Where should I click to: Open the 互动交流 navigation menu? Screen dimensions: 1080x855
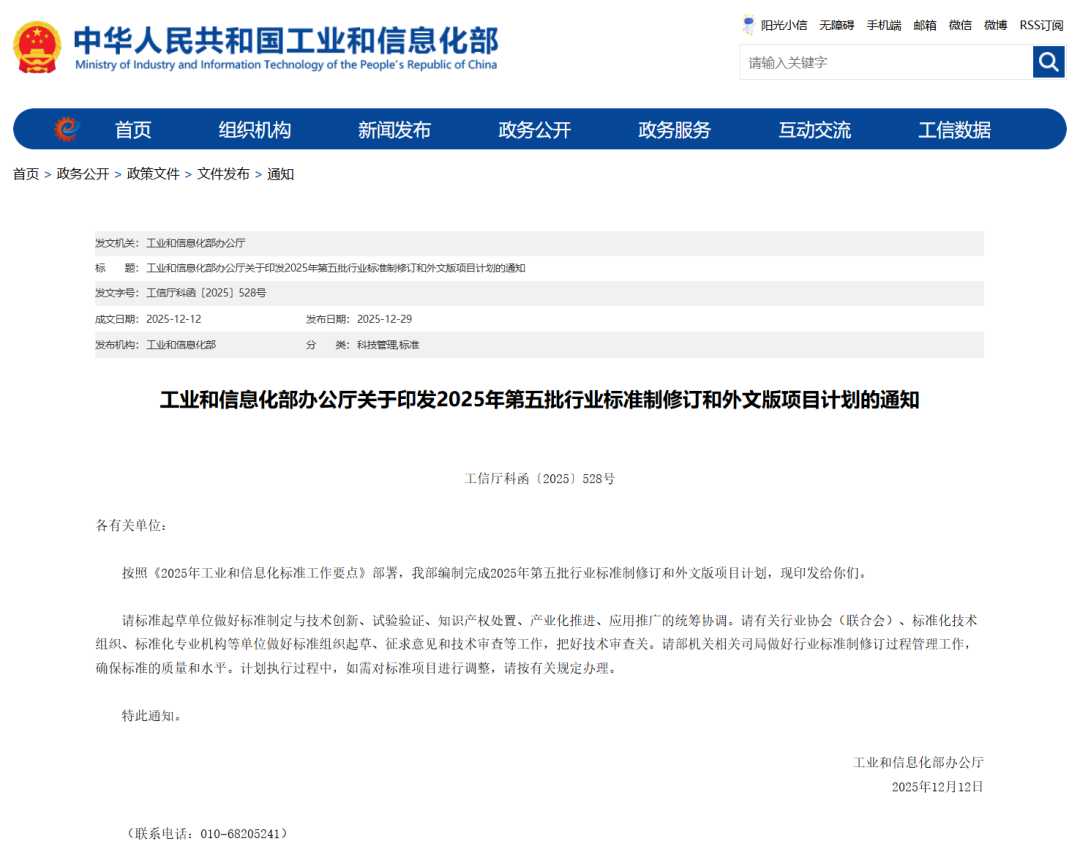point(815,129)
